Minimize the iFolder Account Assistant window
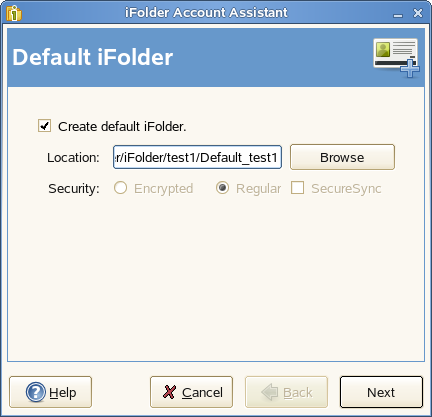The height and width of the screenshot is (417, 432). (x=398, y=14)
